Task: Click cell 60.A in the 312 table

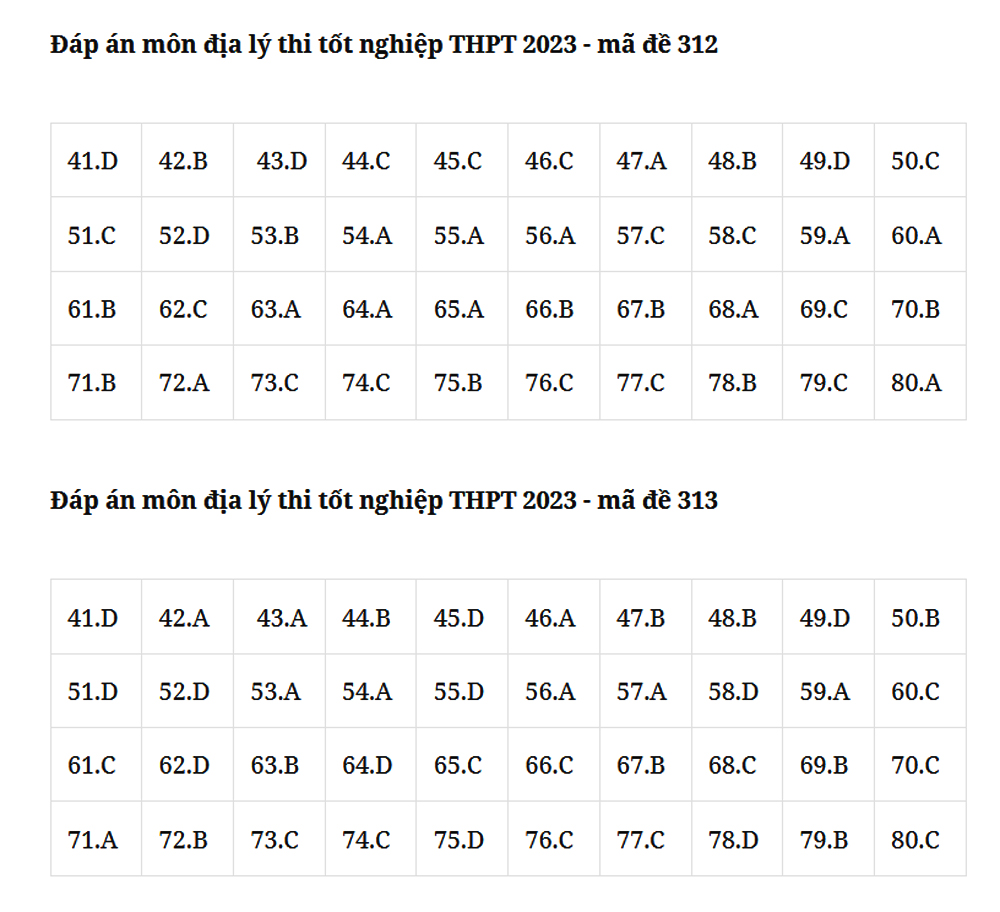Action: coord(920,235)
